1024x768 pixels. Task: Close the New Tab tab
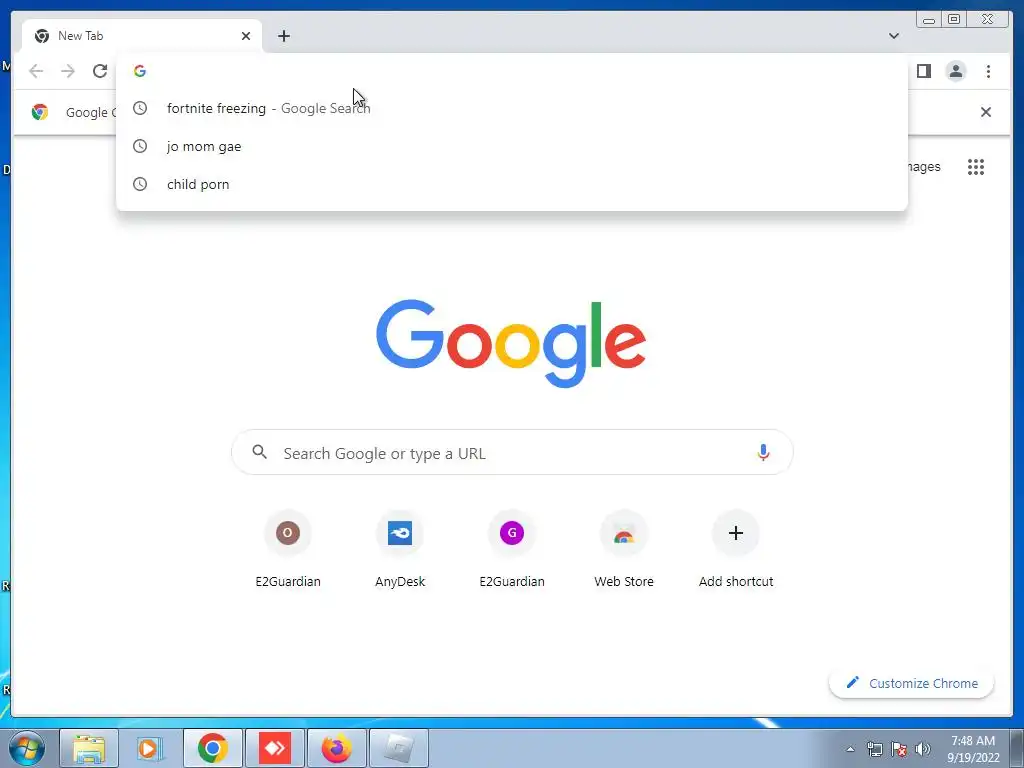[246, 36]
